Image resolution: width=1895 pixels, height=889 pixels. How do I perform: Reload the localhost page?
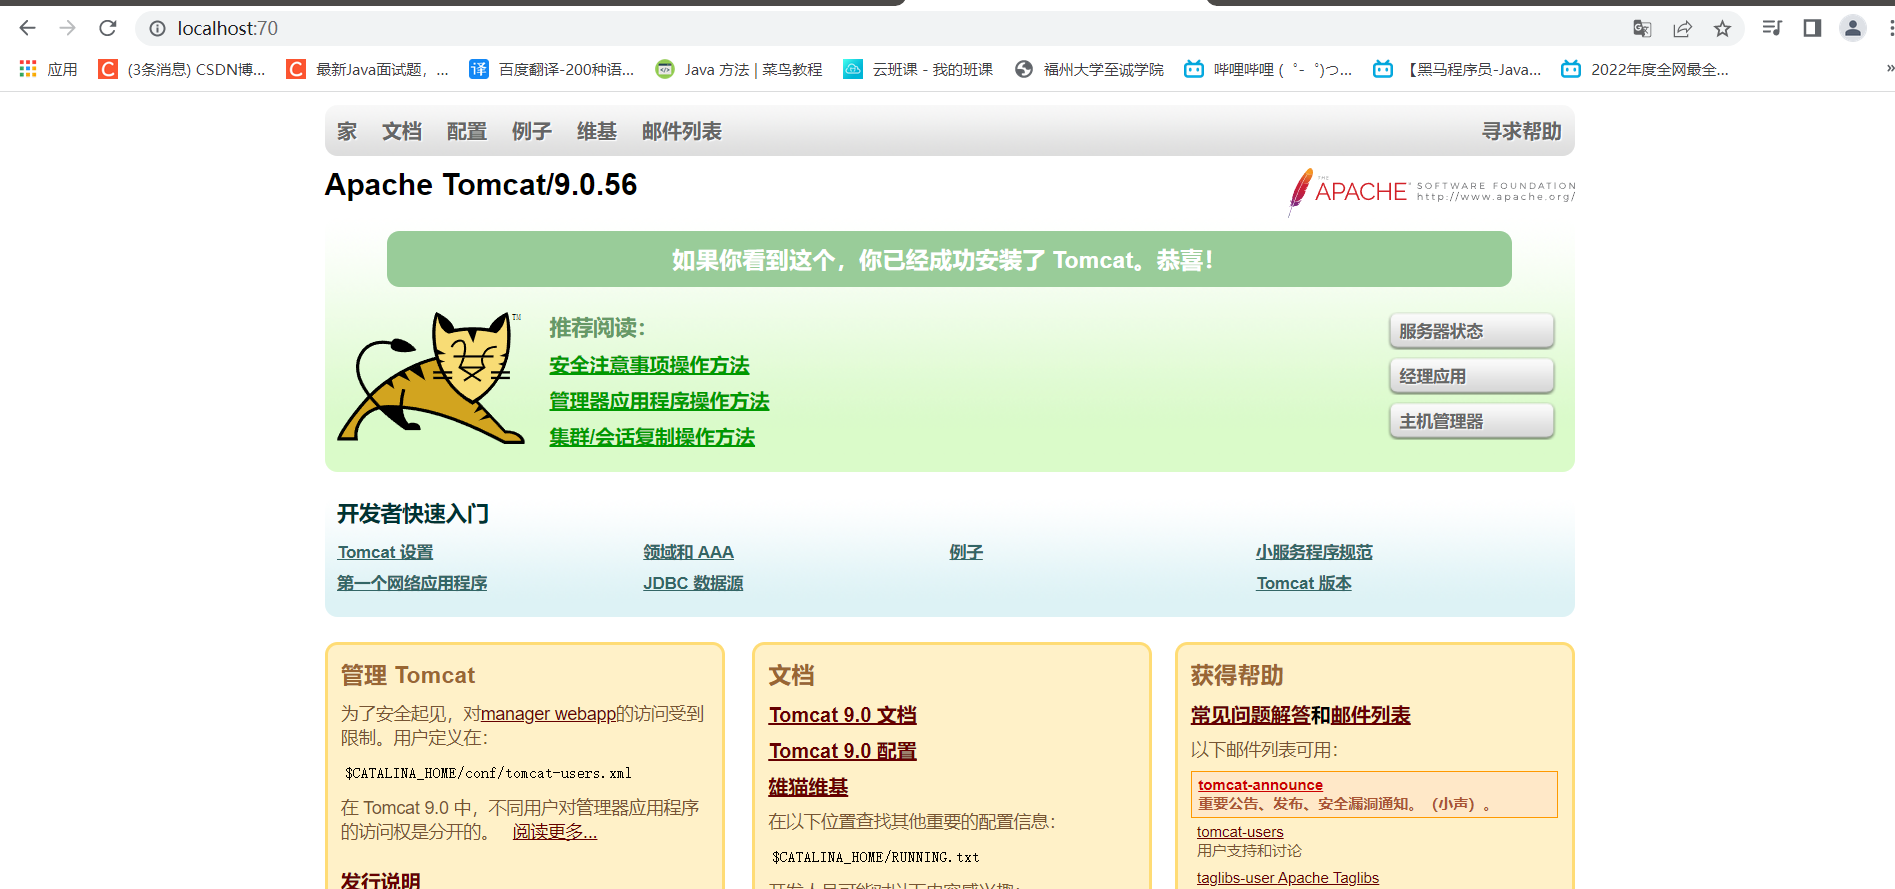[108, 28]
